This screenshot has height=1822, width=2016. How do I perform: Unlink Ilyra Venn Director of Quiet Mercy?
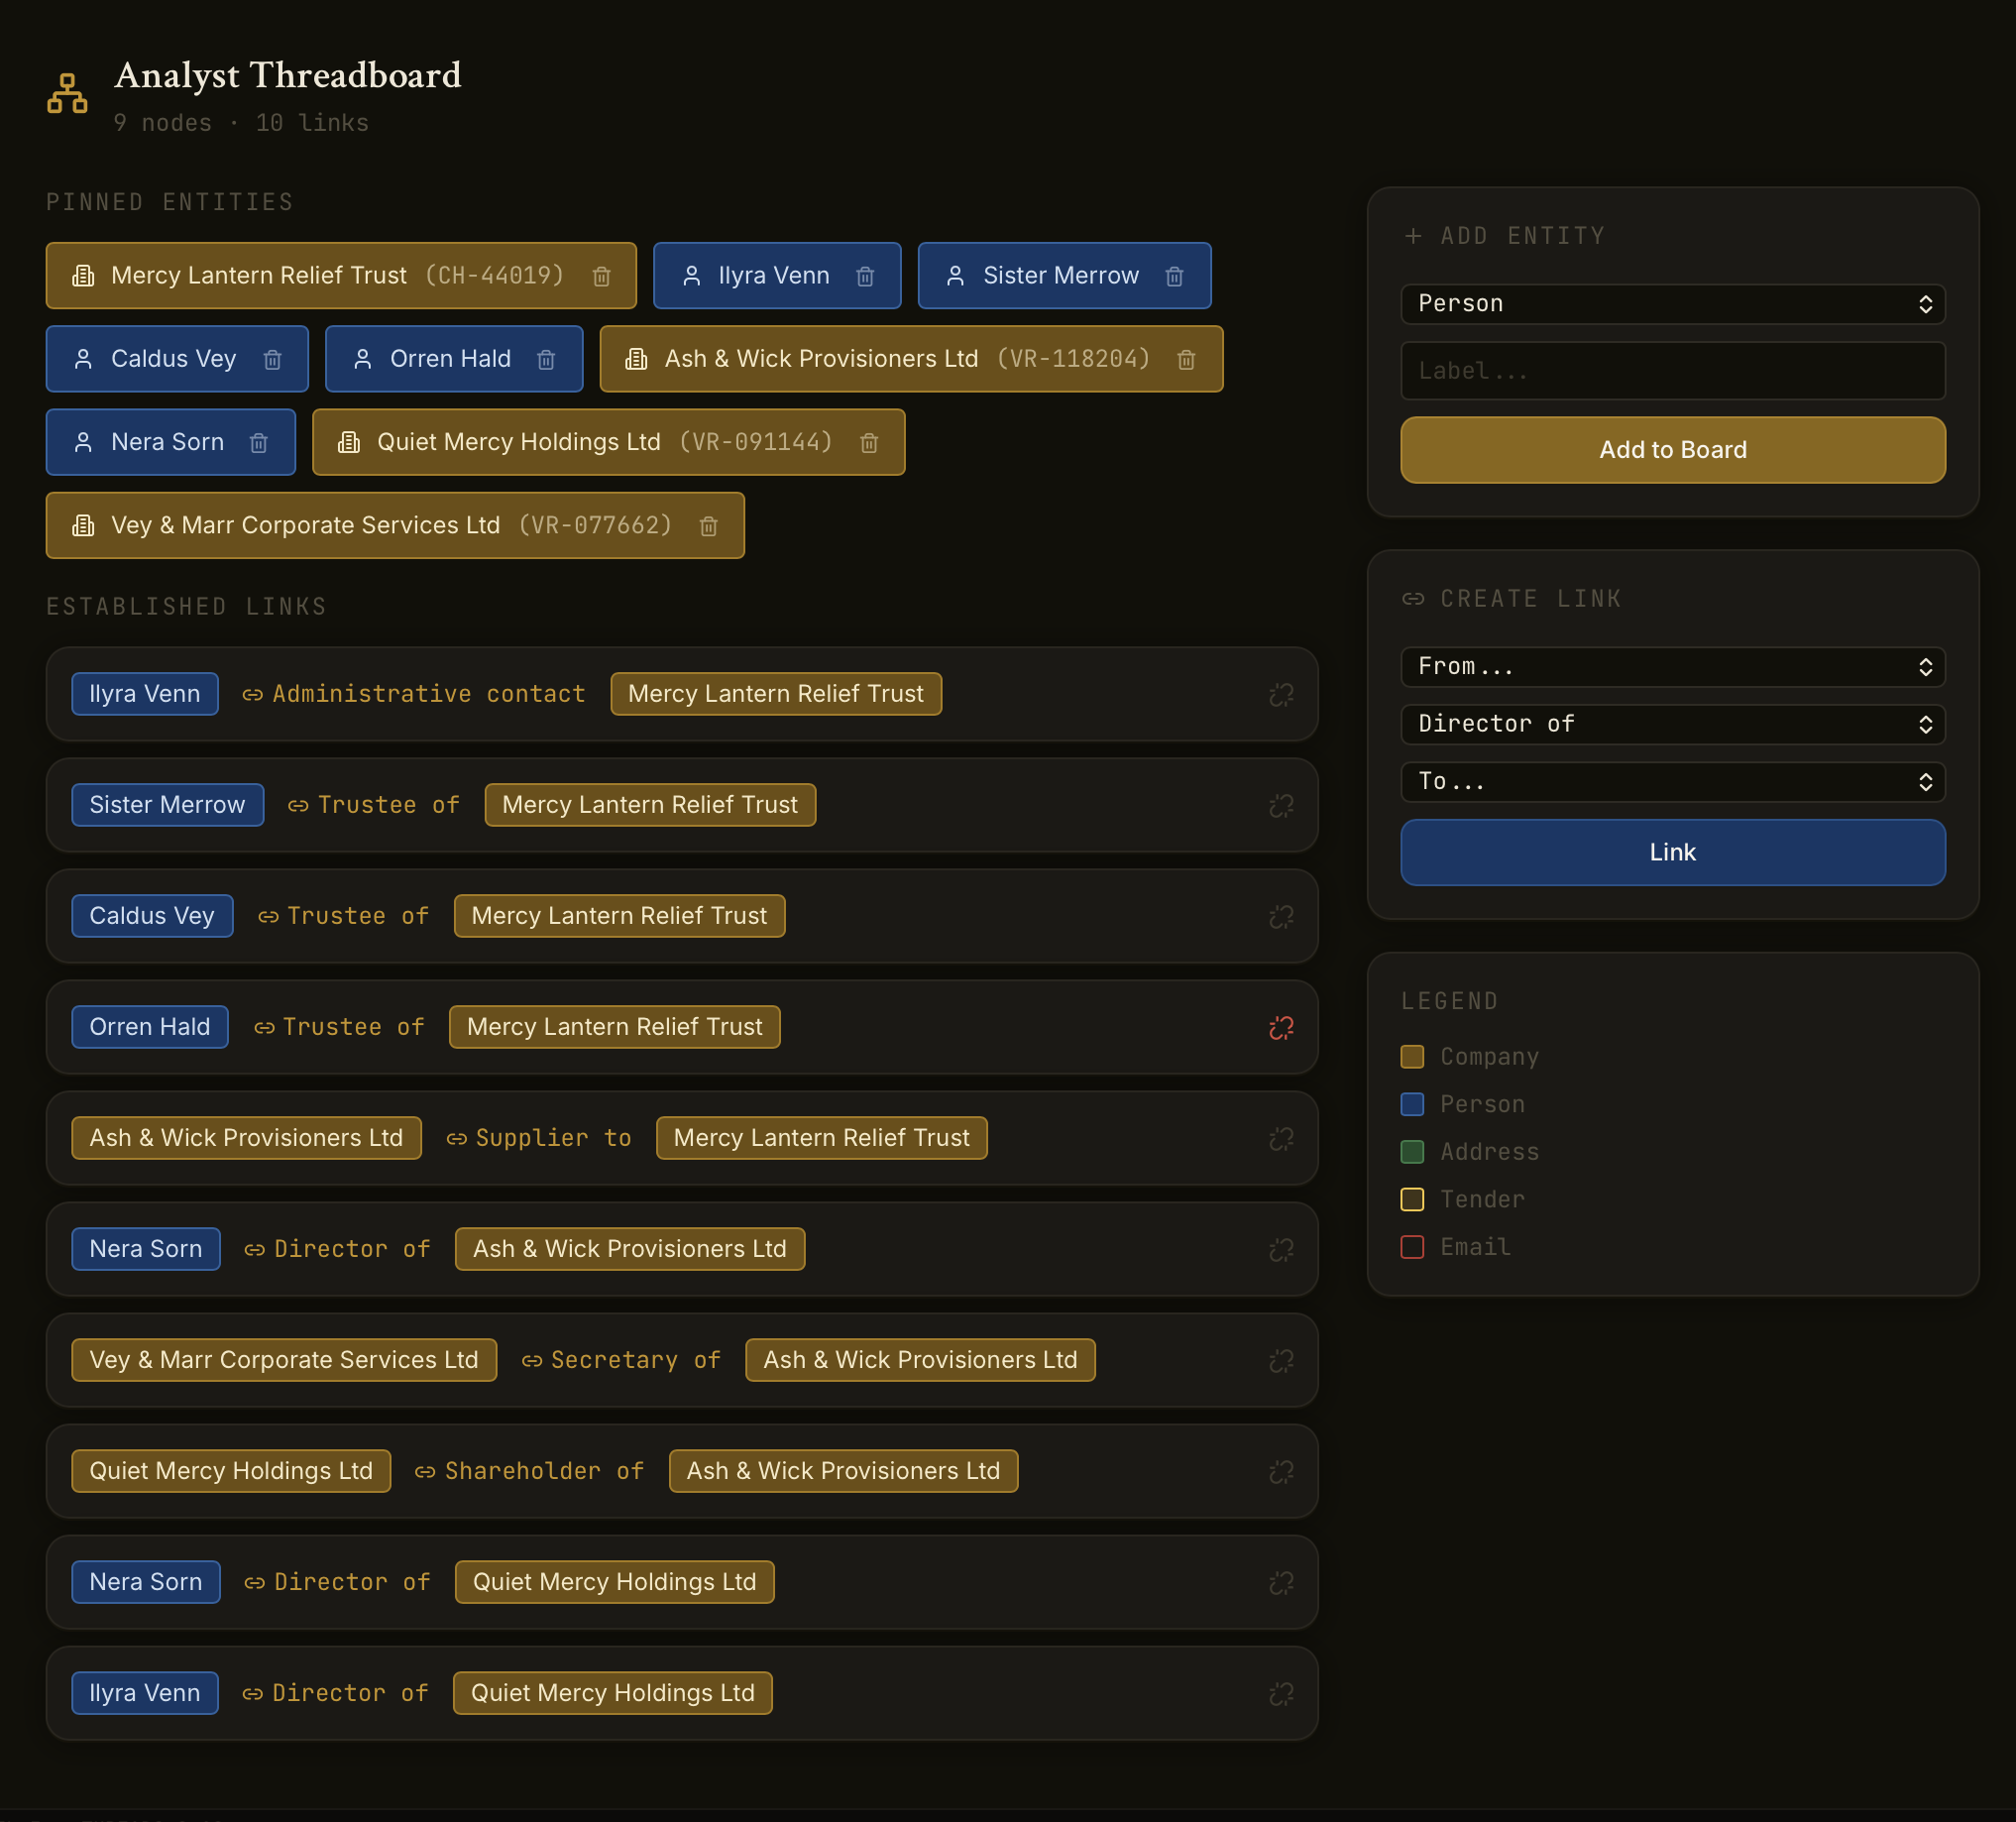click(x=1281, y=1693)
